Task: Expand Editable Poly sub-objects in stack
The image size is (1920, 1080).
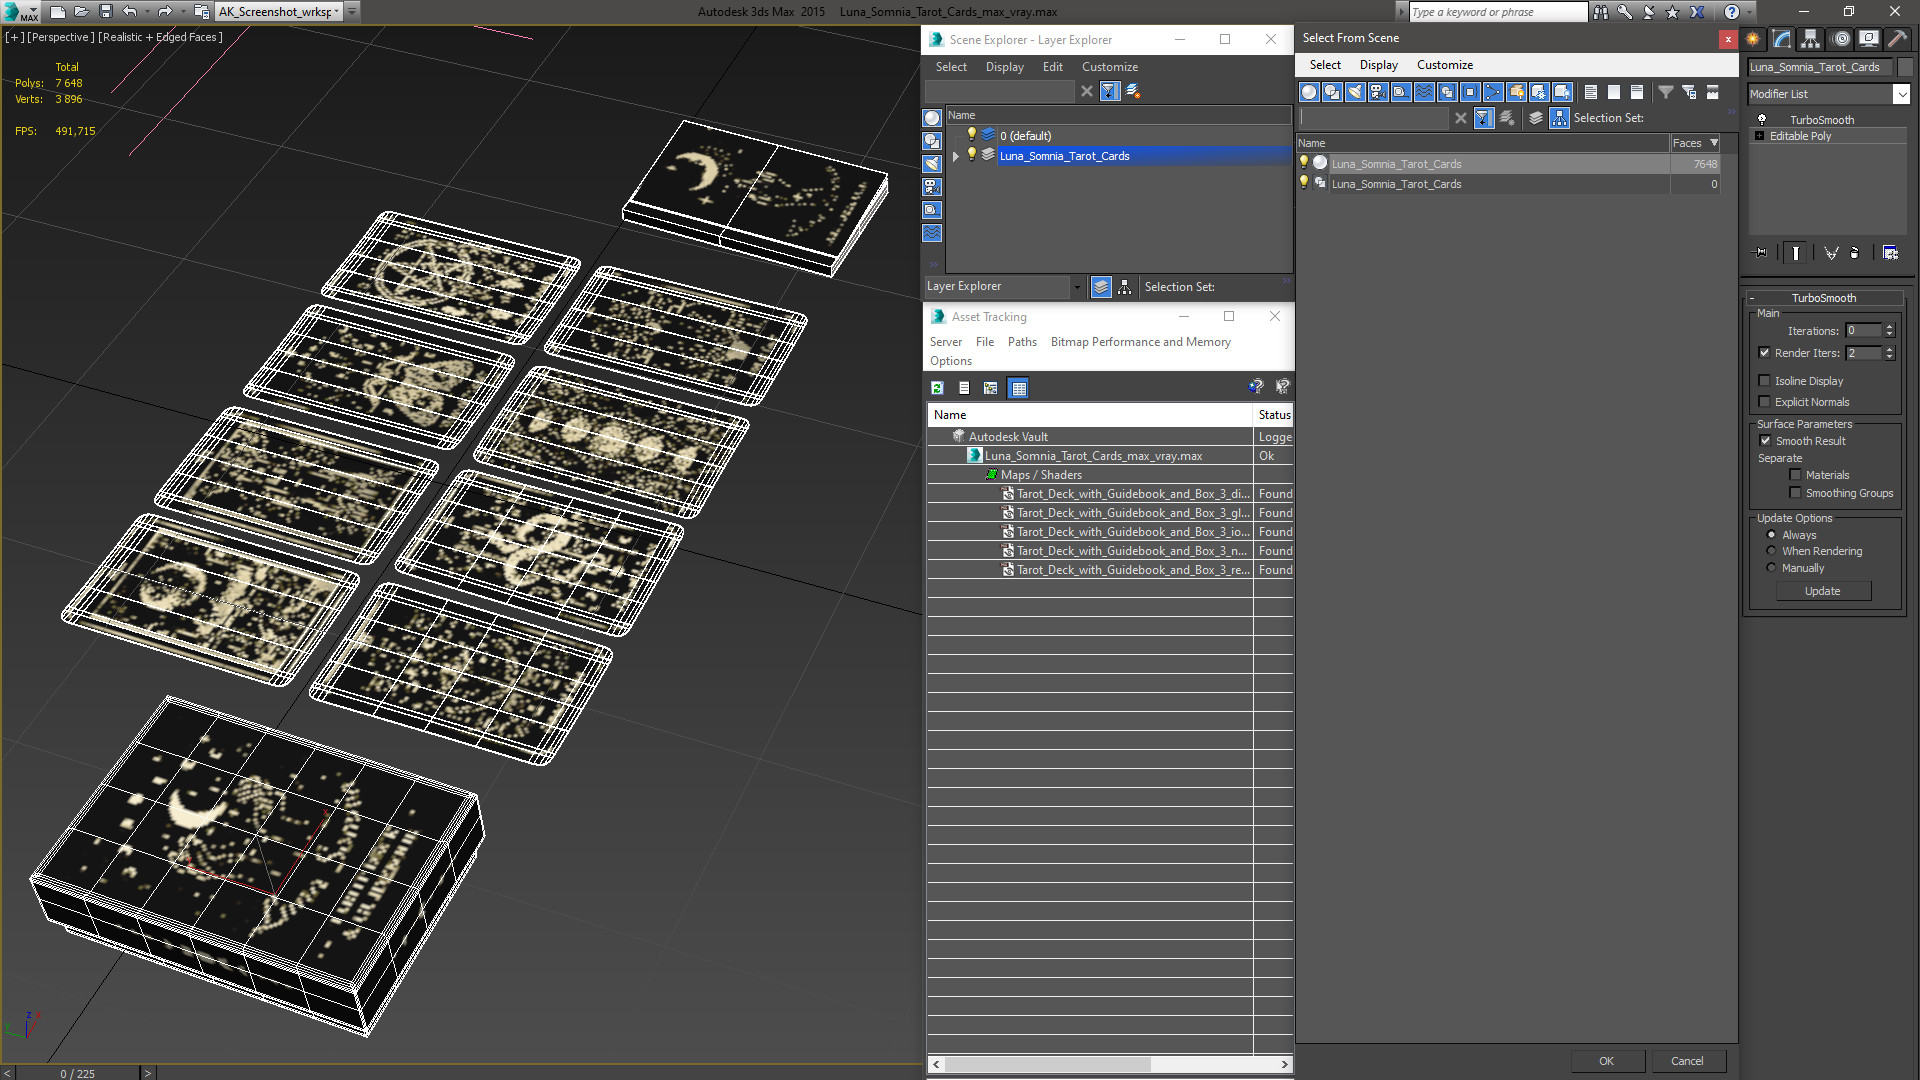Action: pos(1759,136)
